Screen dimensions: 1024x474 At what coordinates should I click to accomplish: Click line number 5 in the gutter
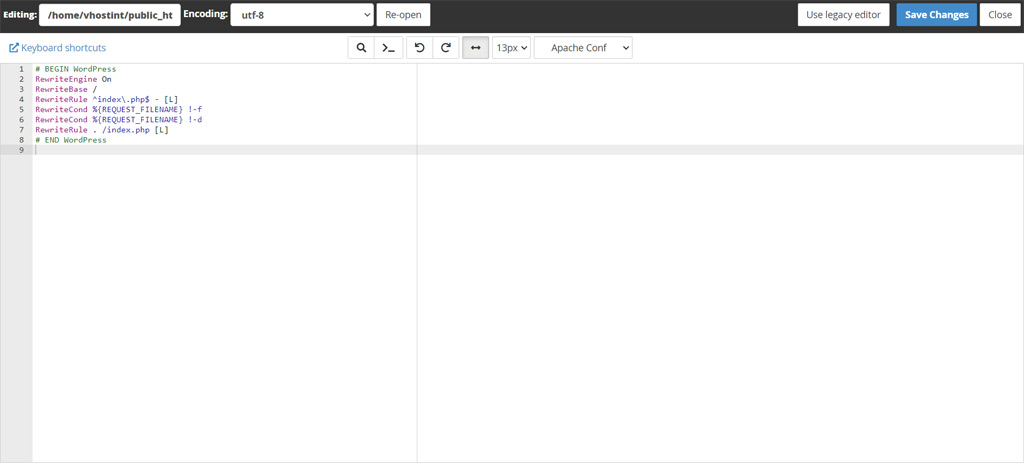22,109
